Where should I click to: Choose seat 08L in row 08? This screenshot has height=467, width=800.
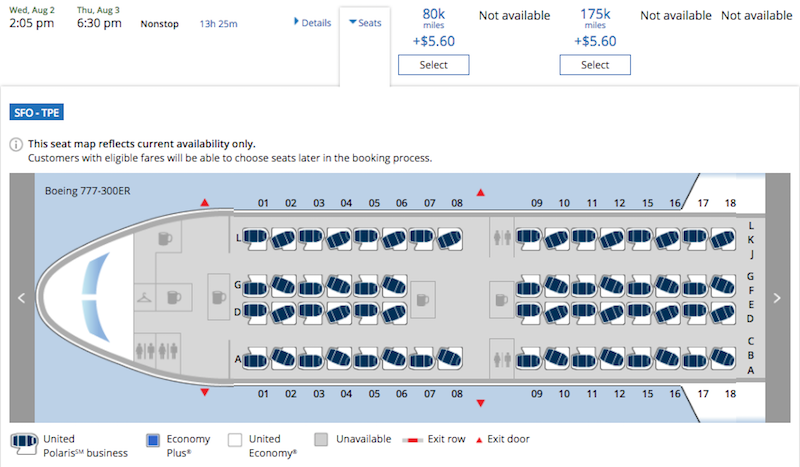pyautogui.click(x=449, y=238)
